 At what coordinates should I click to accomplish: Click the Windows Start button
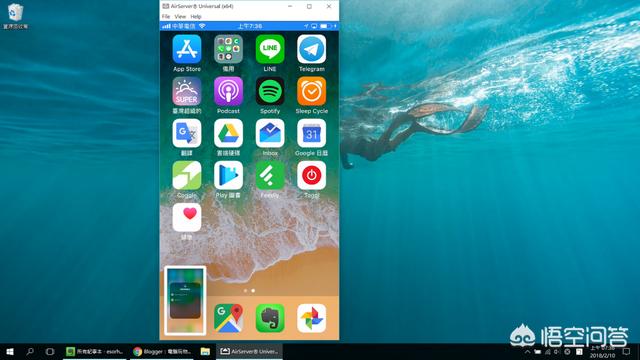coord(10,351)
